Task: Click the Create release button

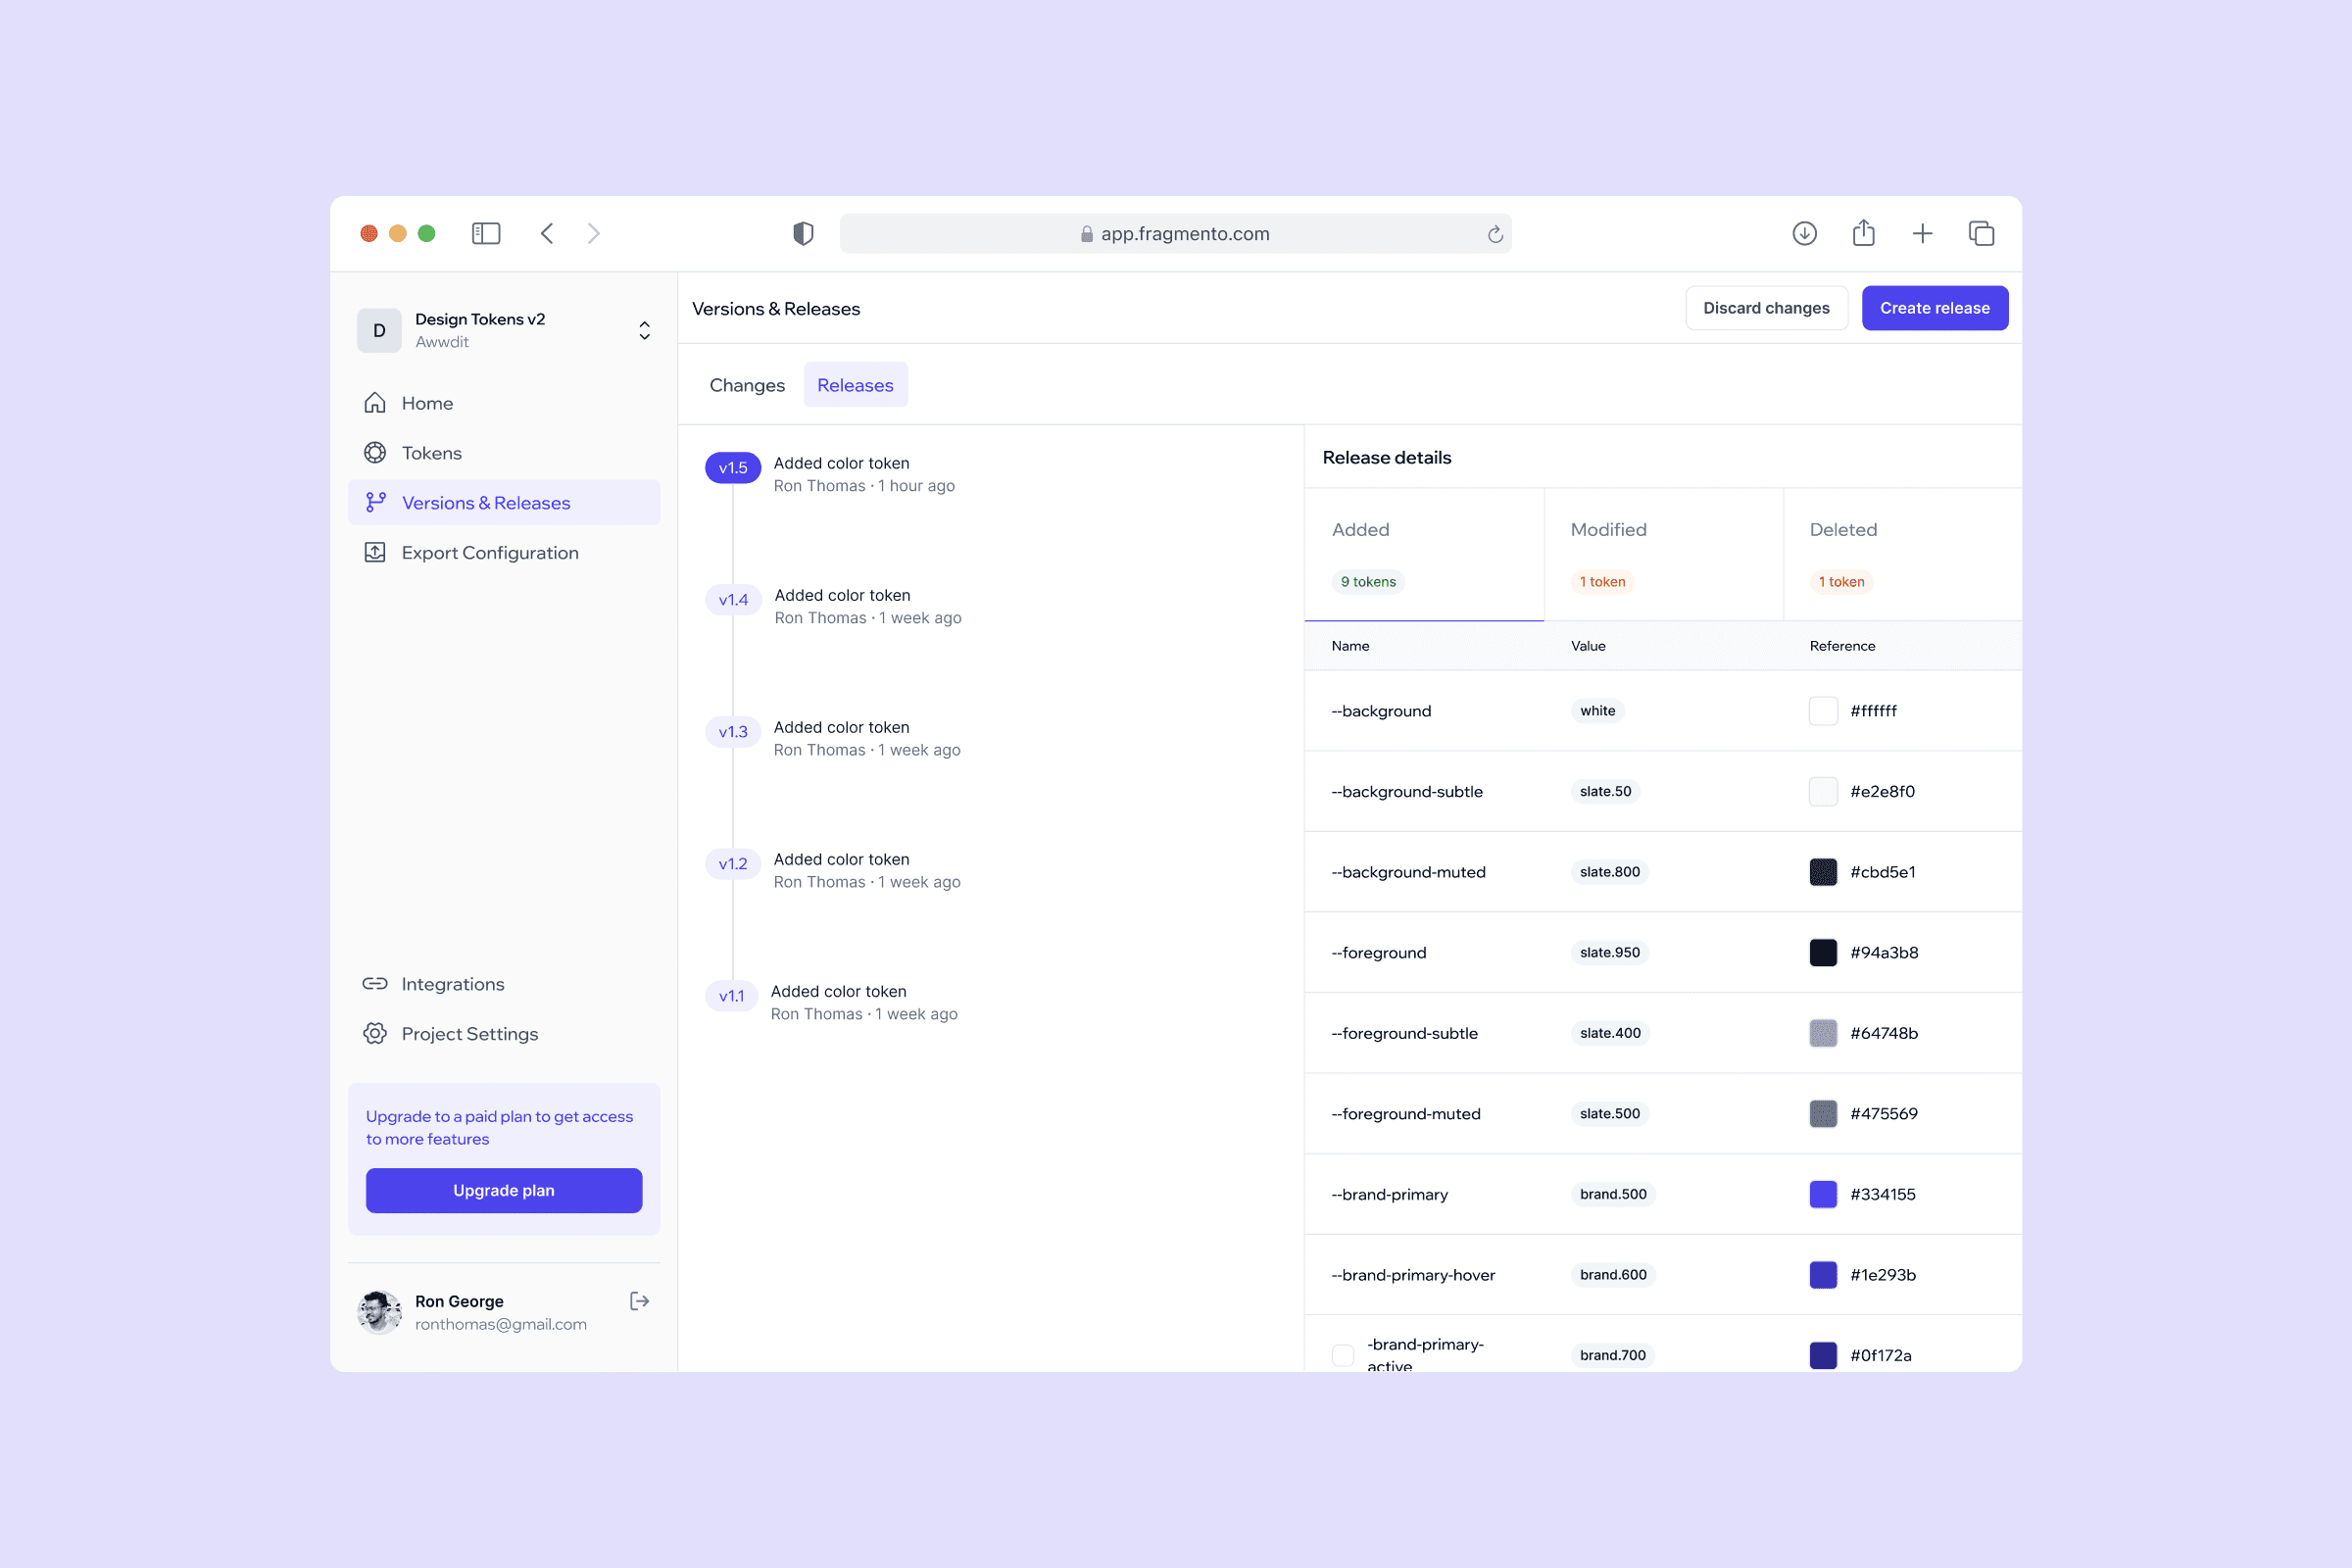Action: [x=1934, y=308]
